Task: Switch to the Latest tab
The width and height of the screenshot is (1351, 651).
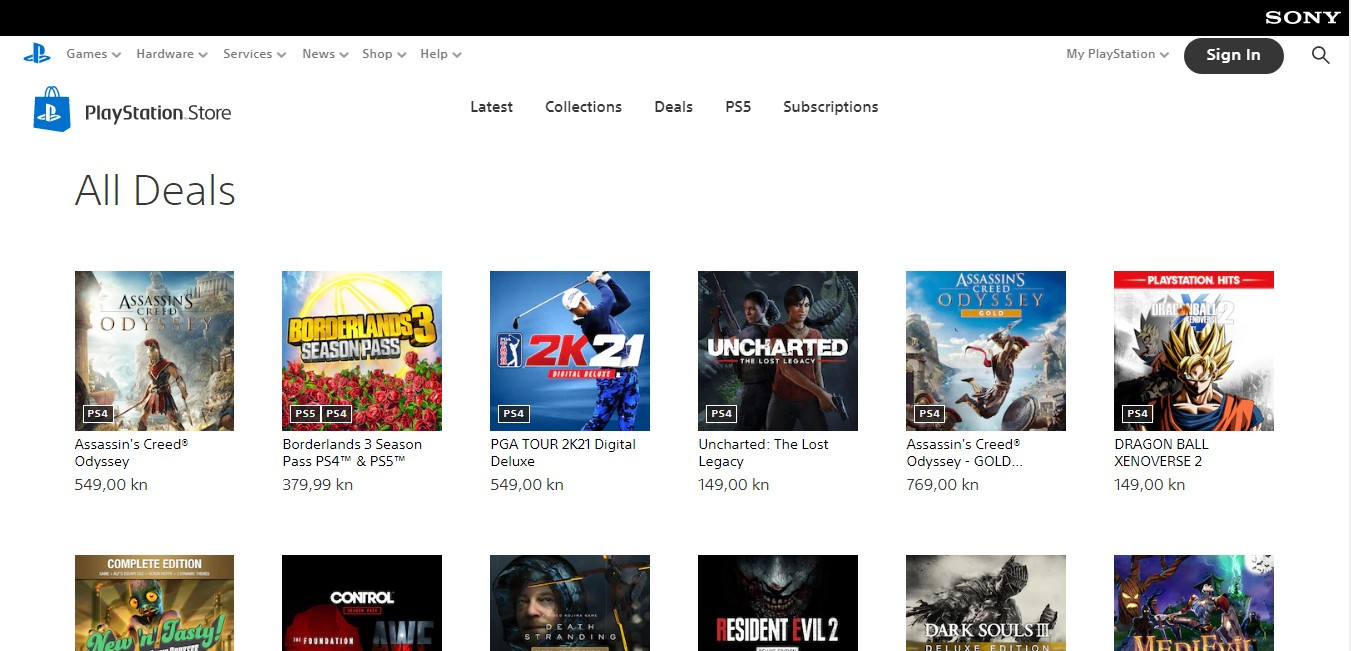Action: coord(491,107)
